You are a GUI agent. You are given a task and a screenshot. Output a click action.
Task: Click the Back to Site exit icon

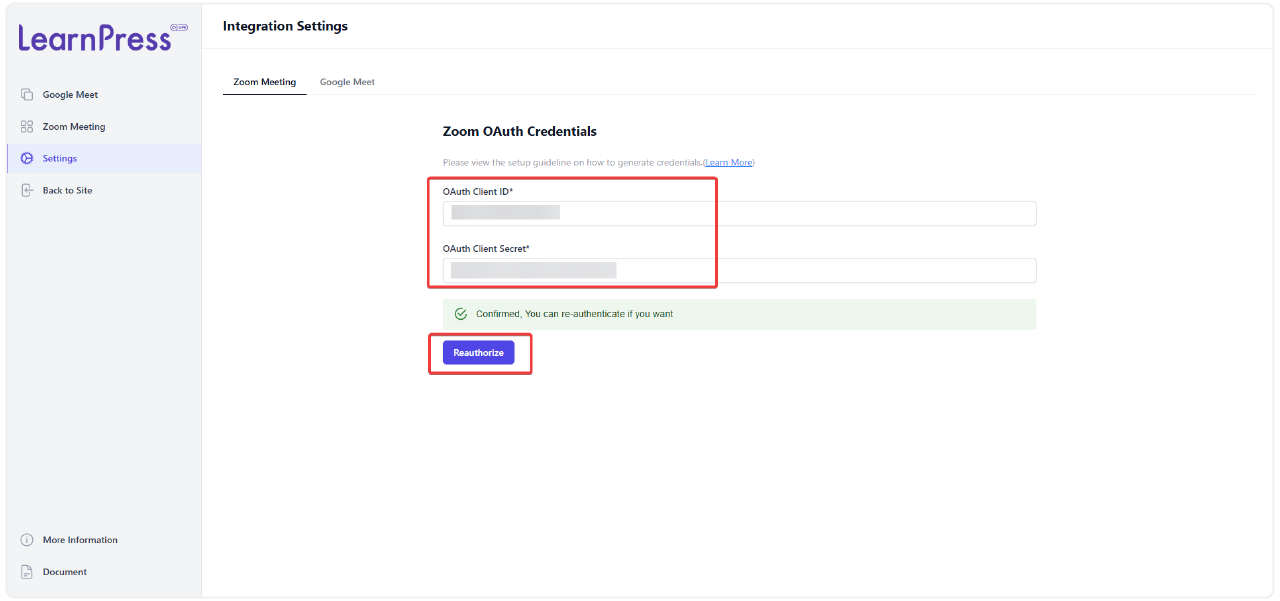pos(27,191)
